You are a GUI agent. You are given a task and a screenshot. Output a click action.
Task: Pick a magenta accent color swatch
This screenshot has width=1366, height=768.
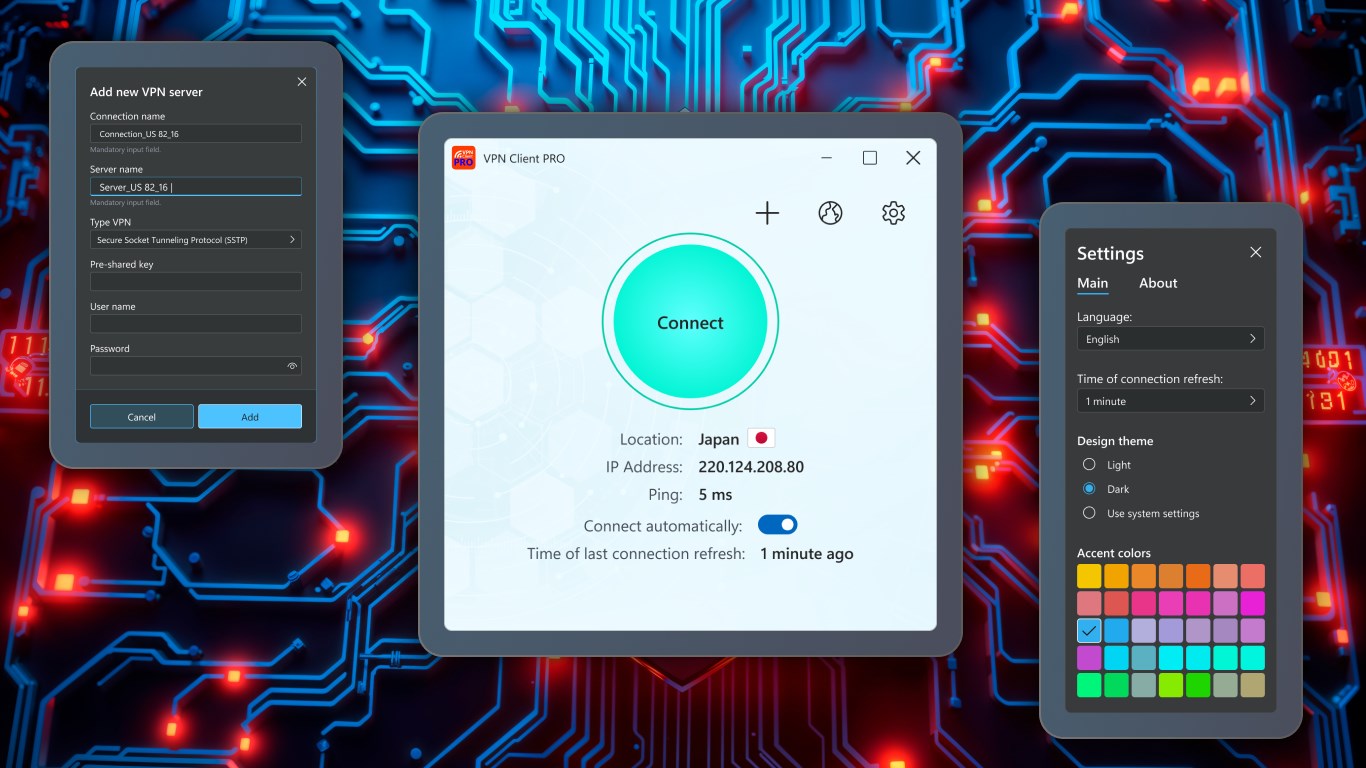[x=1252, y=602]
